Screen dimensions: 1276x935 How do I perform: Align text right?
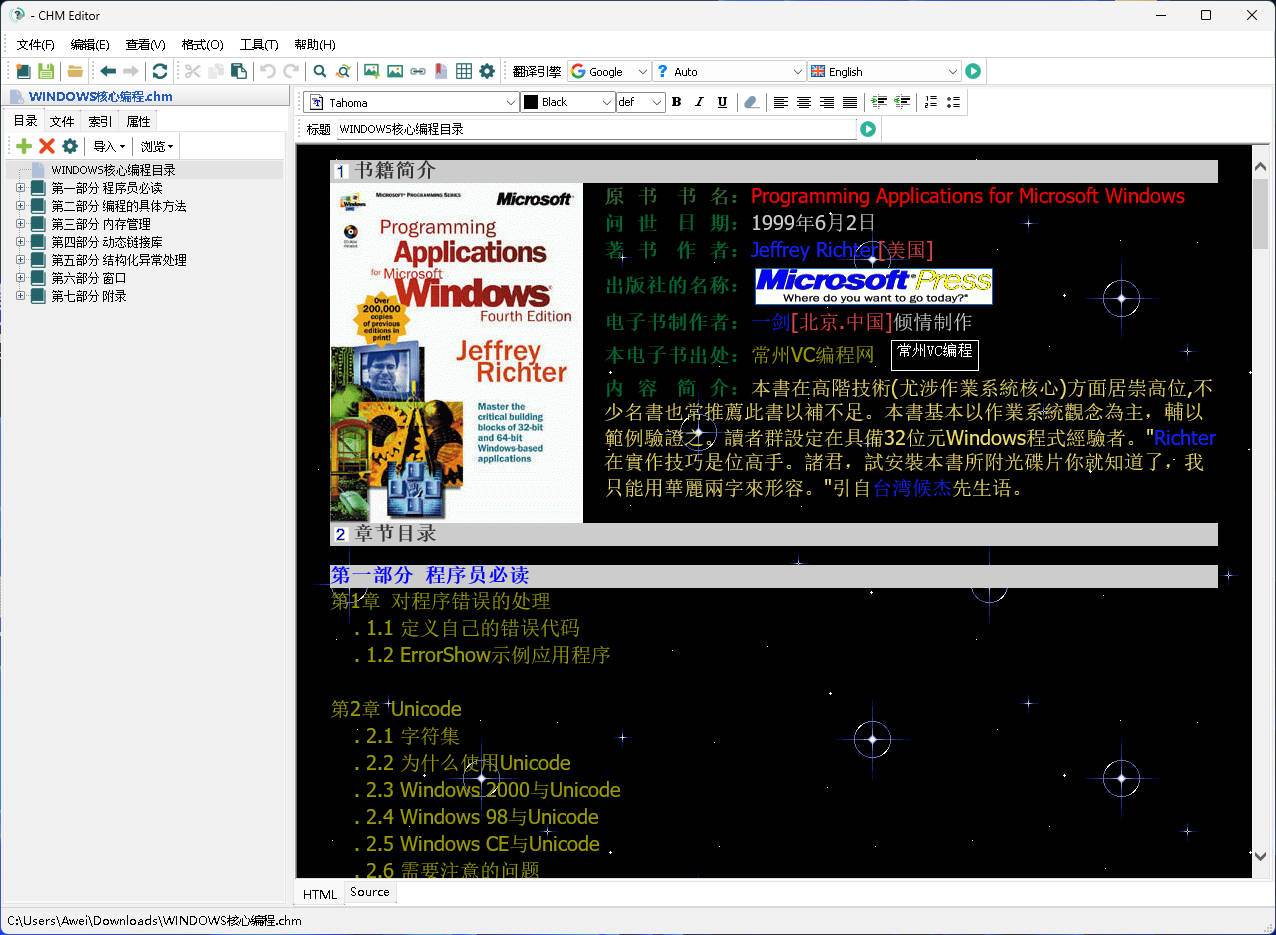pos(827,102)
